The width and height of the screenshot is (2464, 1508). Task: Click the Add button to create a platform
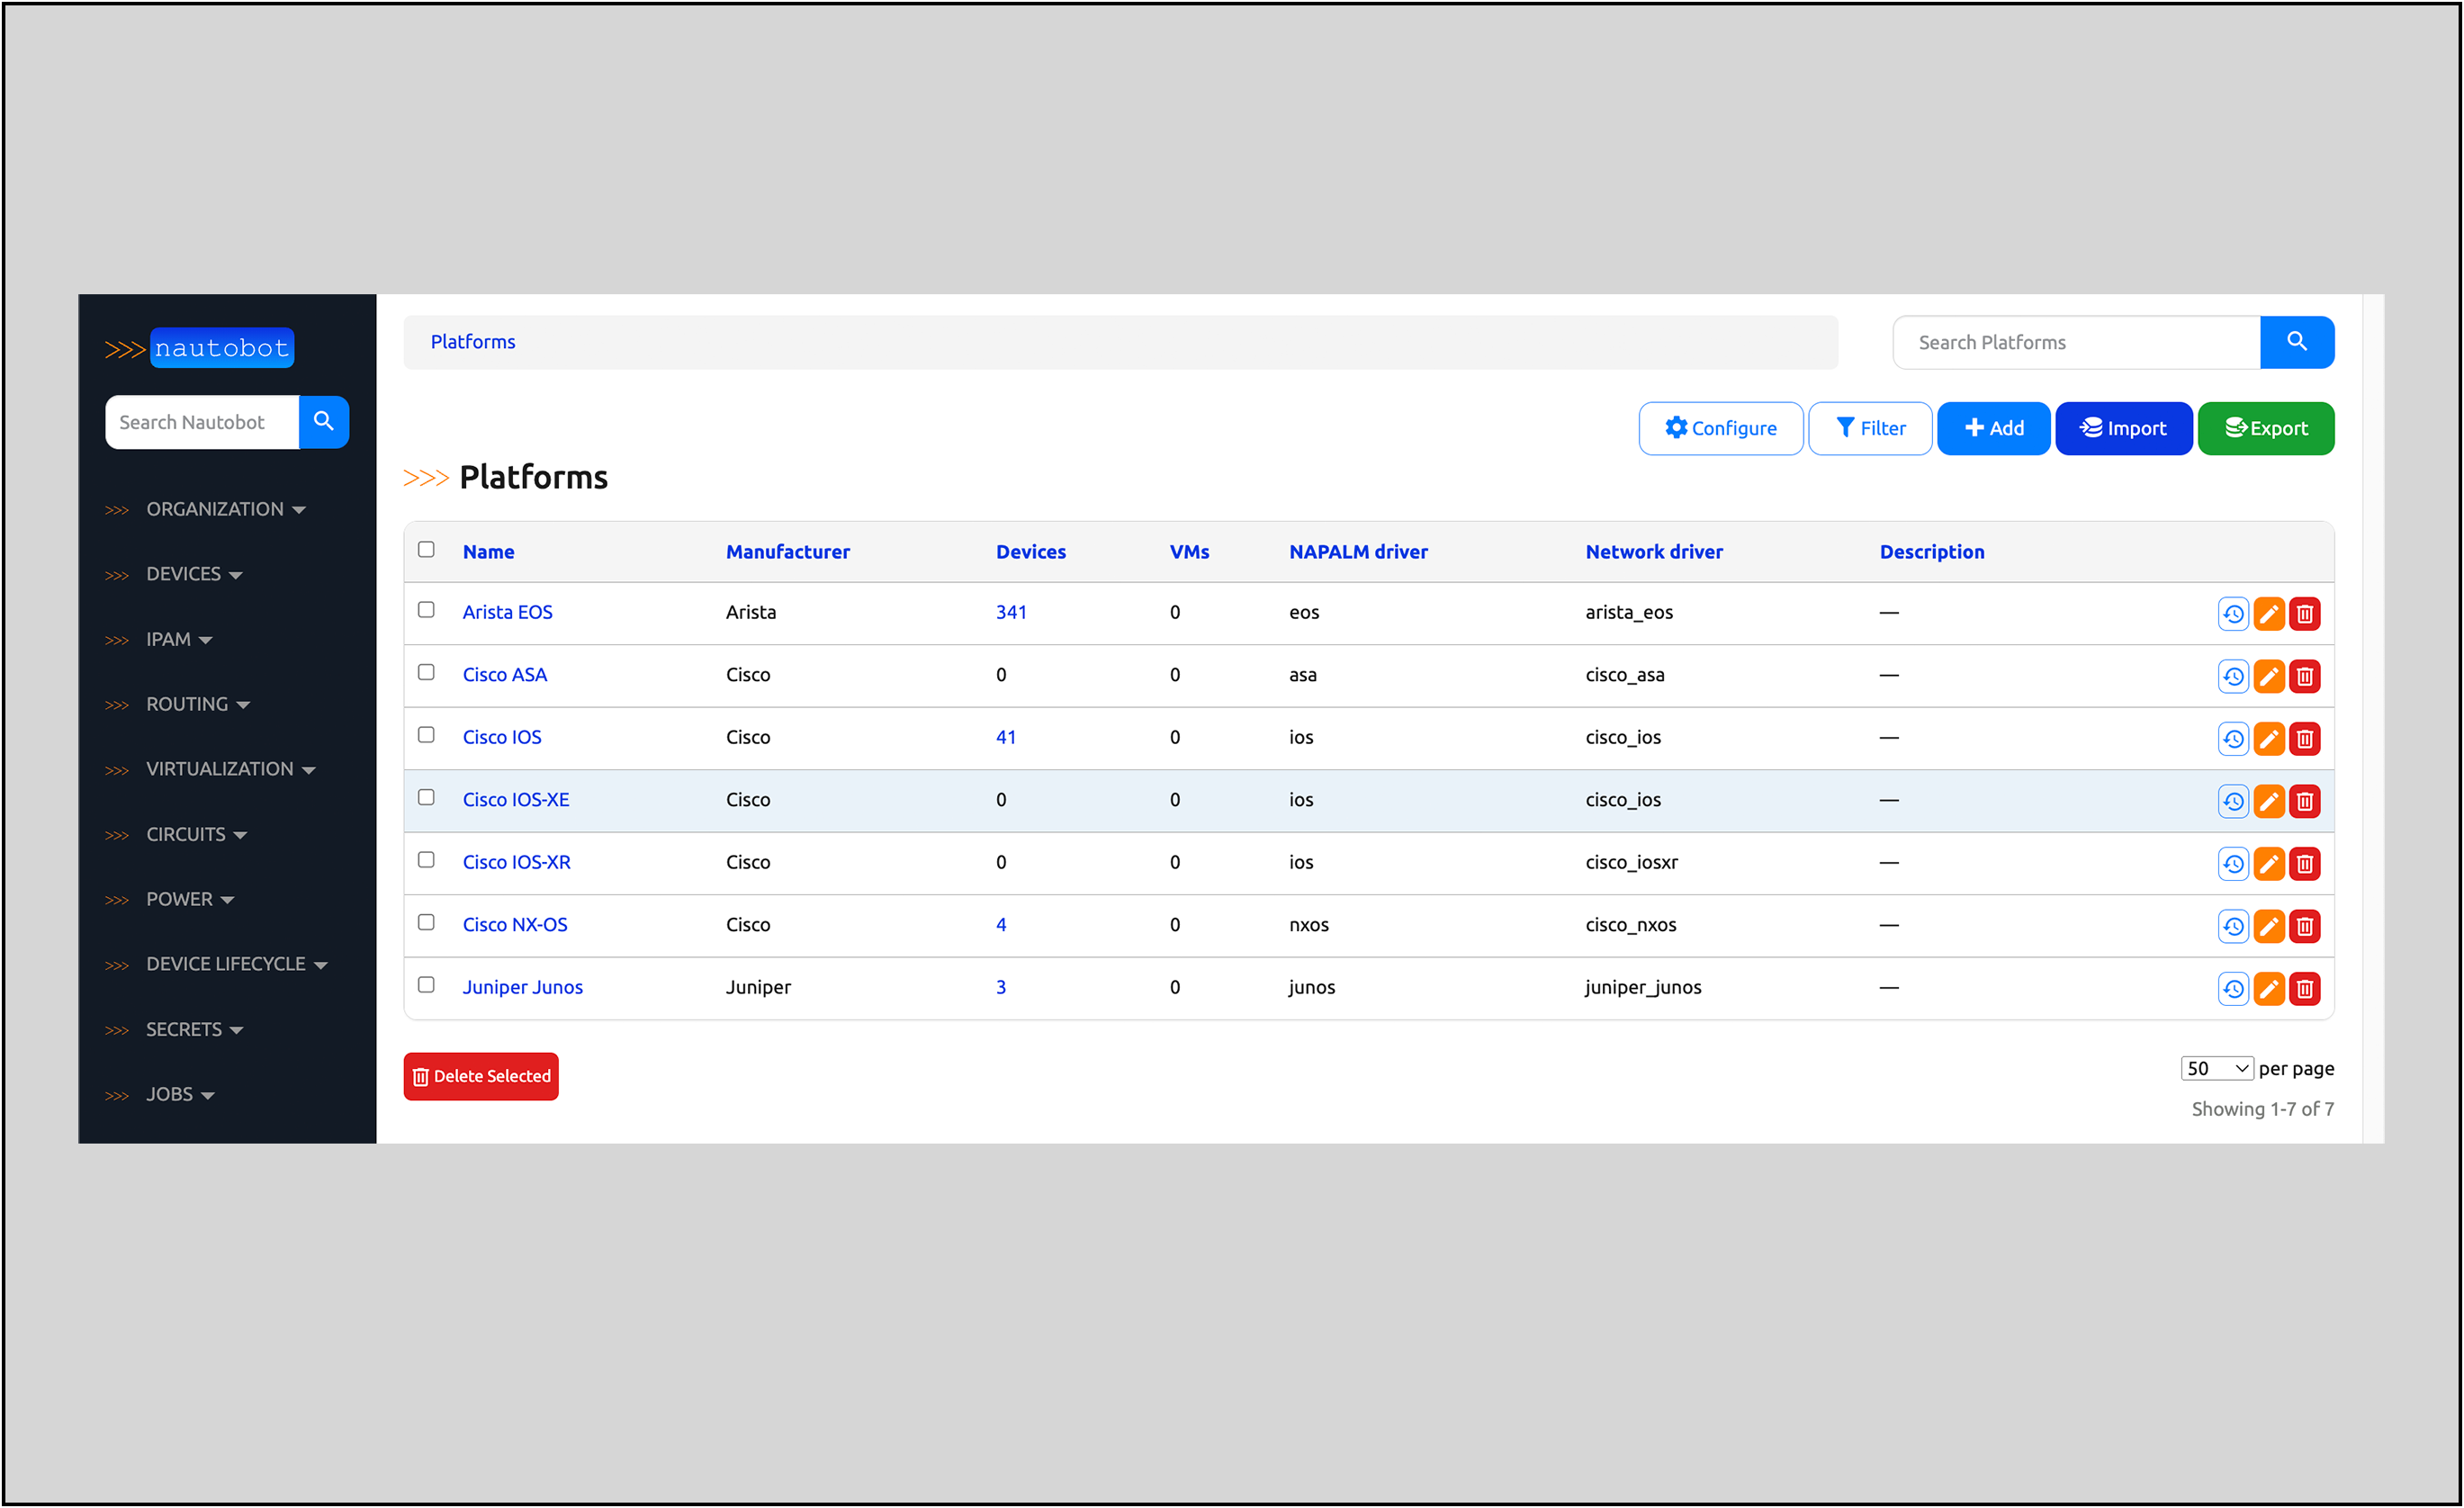coord(1993,428)
